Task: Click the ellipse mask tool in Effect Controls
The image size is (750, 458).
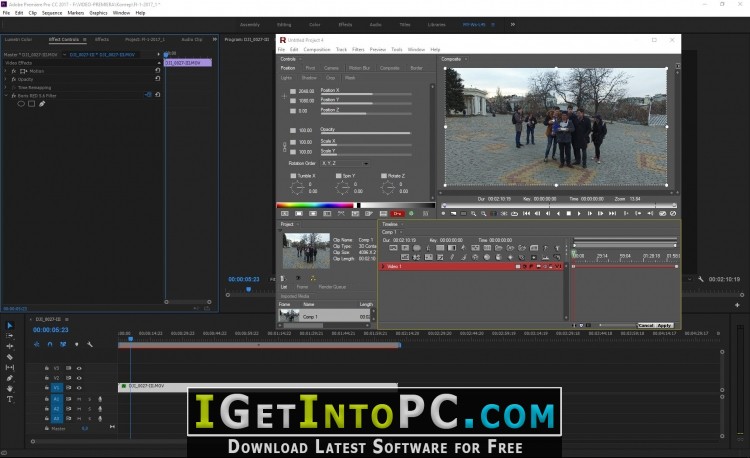Action: [21, 104]
